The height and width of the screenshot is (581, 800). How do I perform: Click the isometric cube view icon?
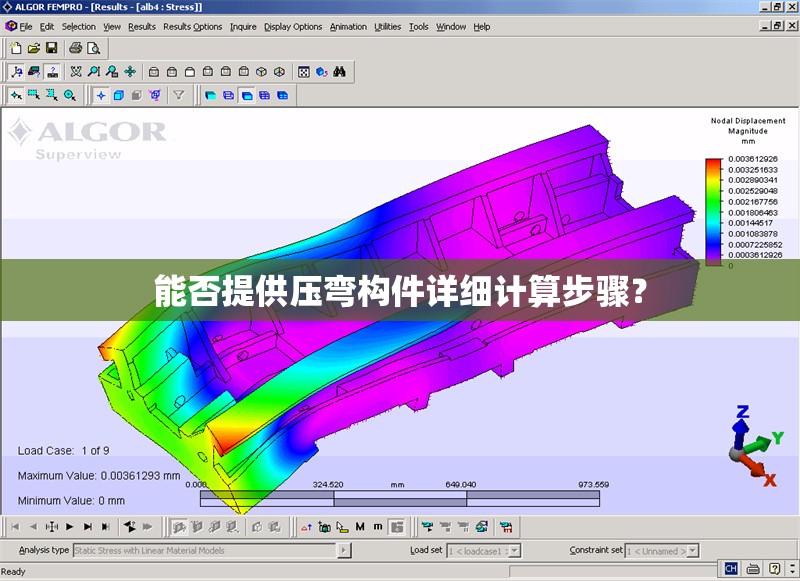point(261,71)
